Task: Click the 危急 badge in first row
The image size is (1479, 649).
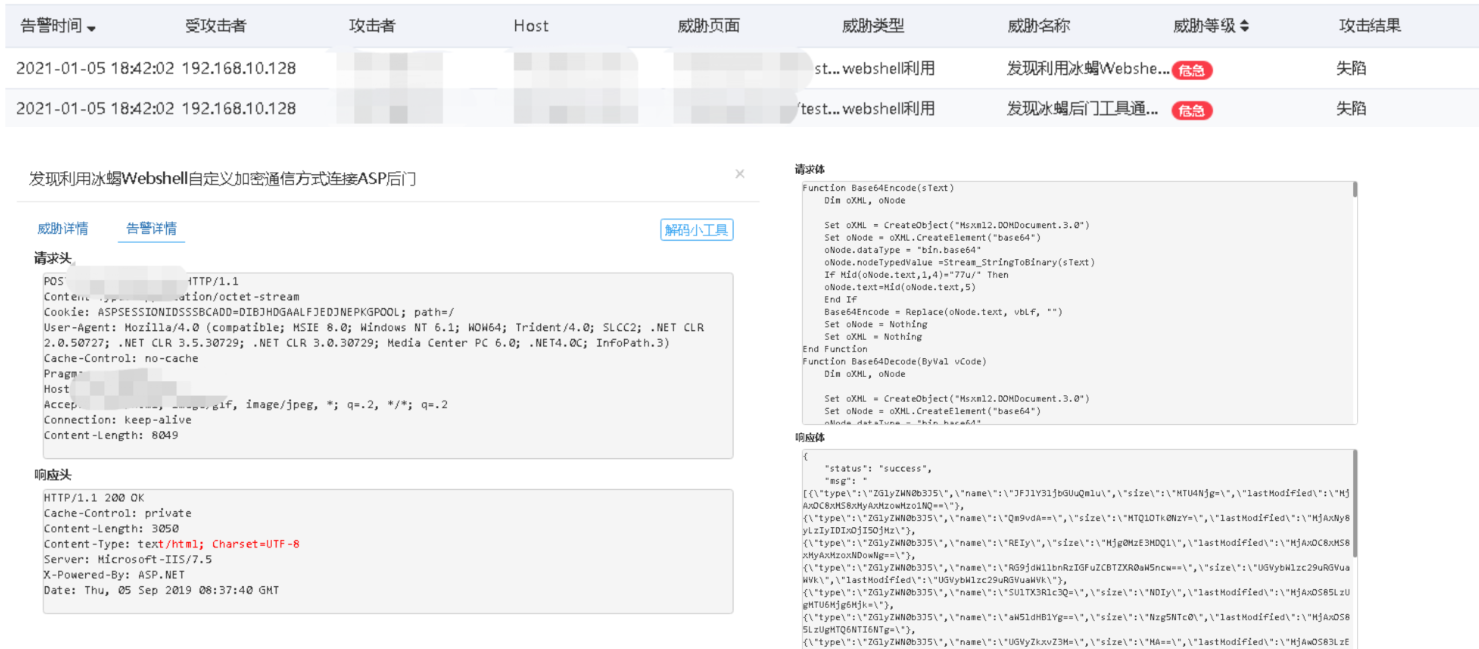Action: click(1191, 70)
